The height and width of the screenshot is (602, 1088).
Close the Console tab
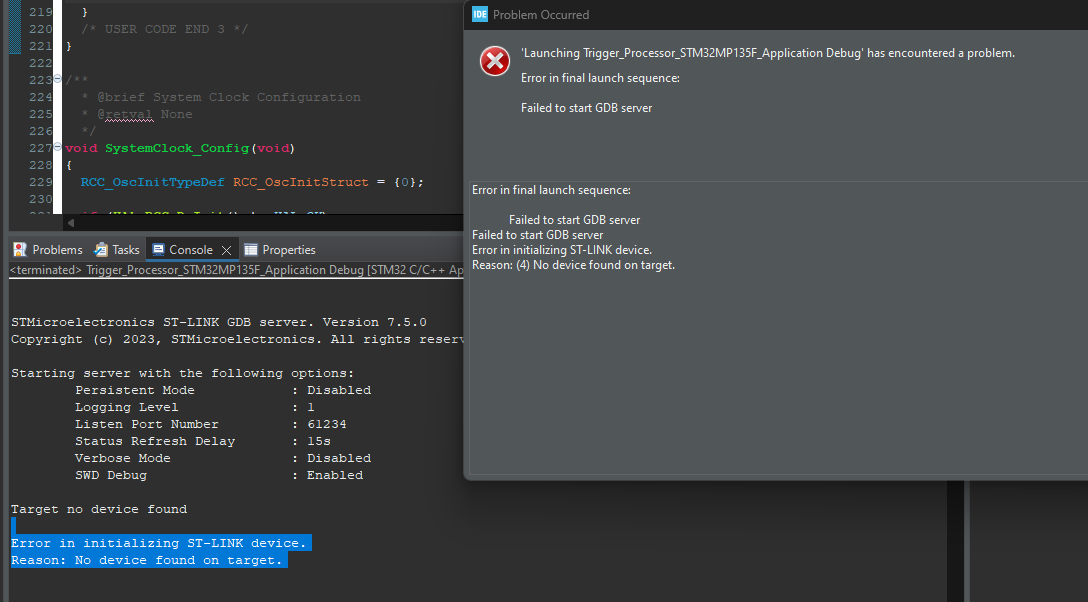pyautogui.click(x=226, y=250)
